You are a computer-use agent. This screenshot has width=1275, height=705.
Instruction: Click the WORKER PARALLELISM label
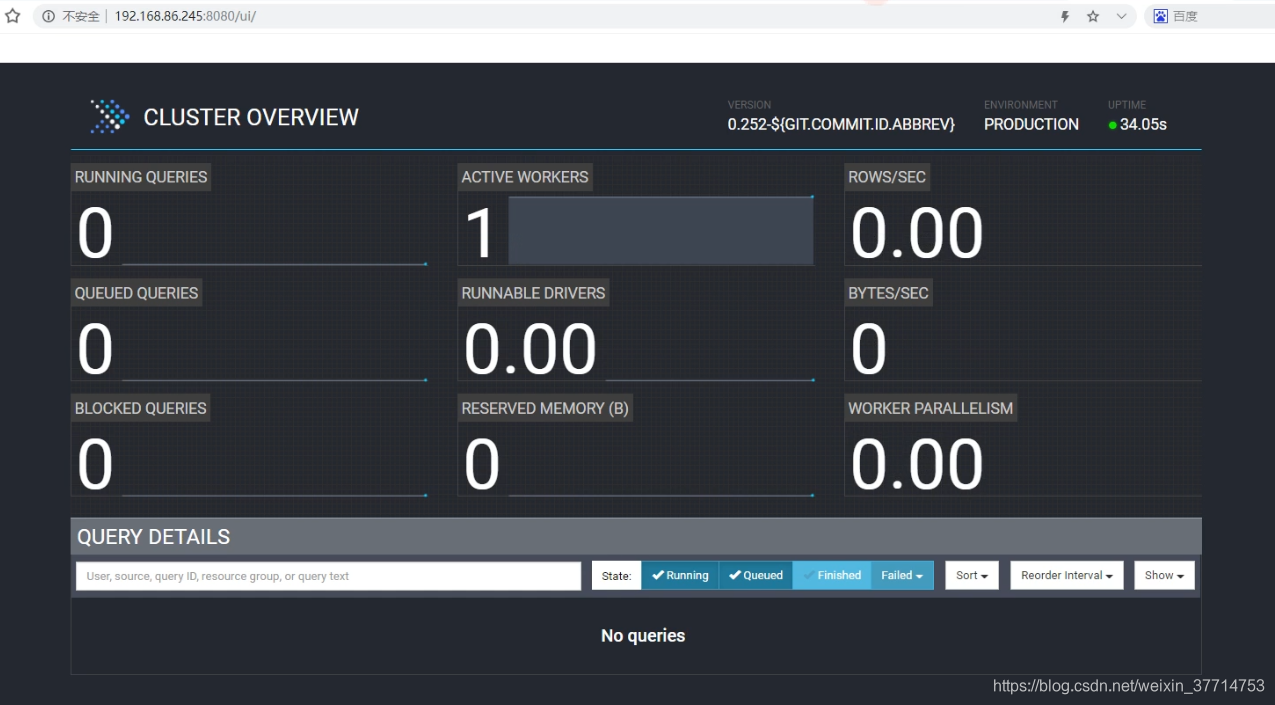(x=931, y=408)
